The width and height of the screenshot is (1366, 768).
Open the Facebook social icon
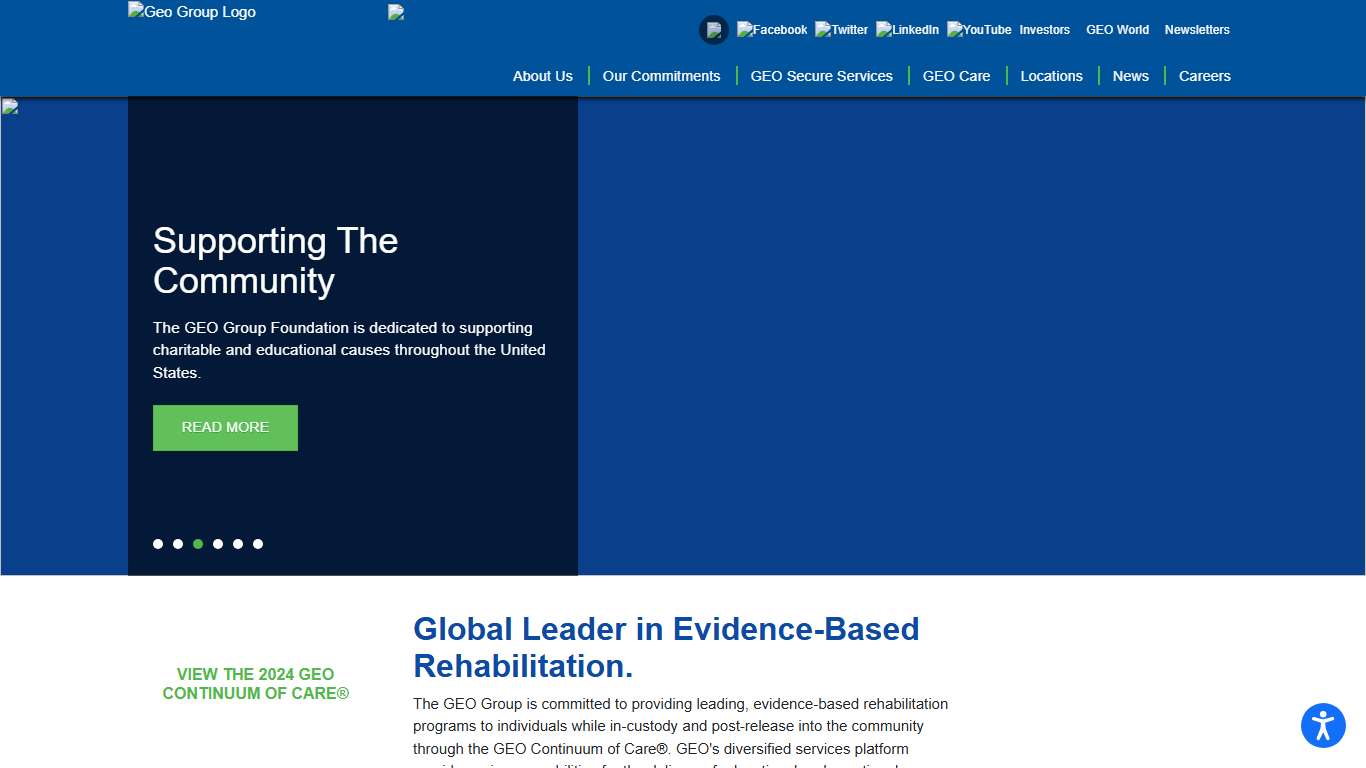(771, 29)
